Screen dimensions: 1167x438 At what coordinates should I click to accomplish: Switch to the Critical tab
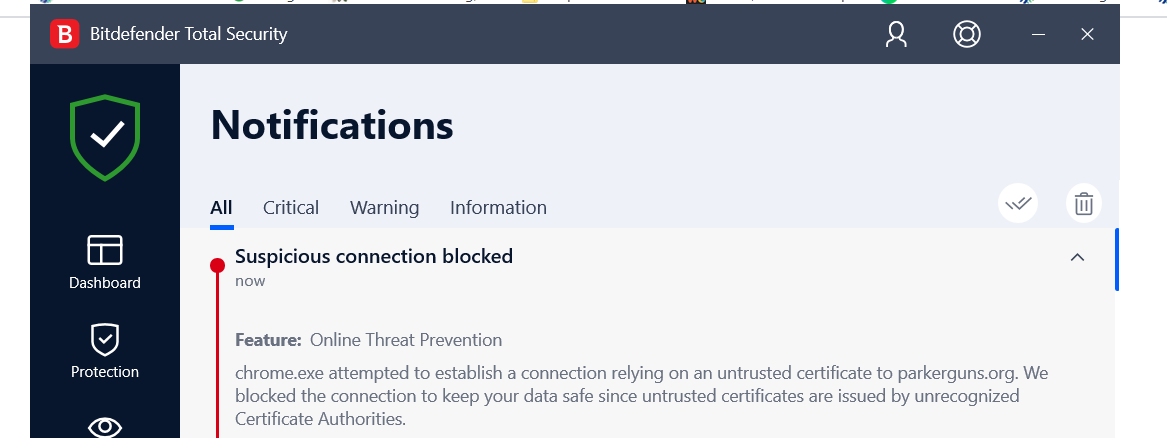tap(291, 208)
